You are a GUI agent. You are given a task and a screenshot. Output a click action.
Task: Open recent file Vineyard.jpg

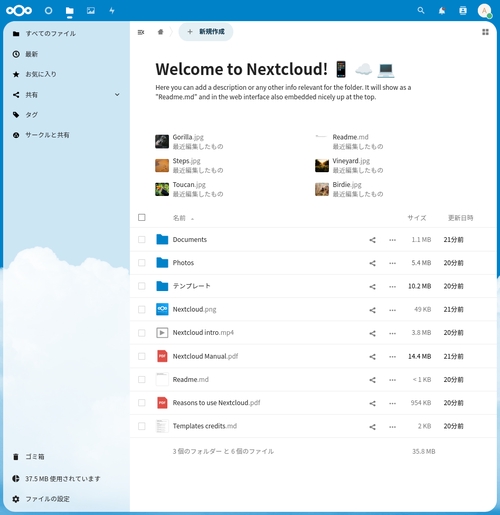click(349, 165)
